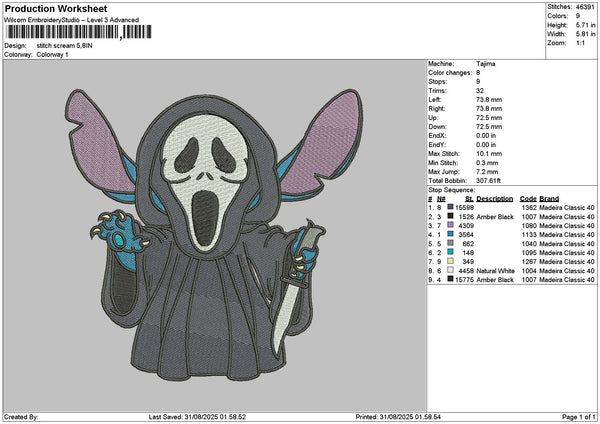Select the colorway value "Colorway 1"
600x424 pixels.
coord(52,55)
